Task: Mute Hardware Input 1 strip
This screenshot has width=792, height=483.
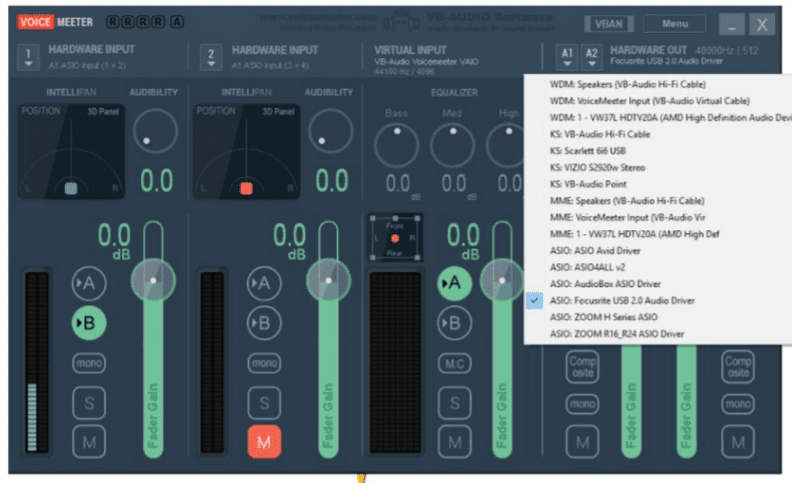Action: tap(89, 443)
